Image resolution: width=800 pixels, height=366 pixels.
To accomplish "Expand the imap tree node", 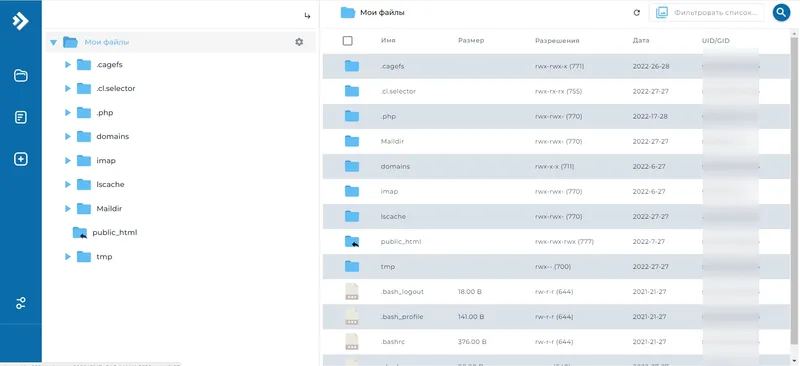I will pyautogui.click(x=67, y=160).
